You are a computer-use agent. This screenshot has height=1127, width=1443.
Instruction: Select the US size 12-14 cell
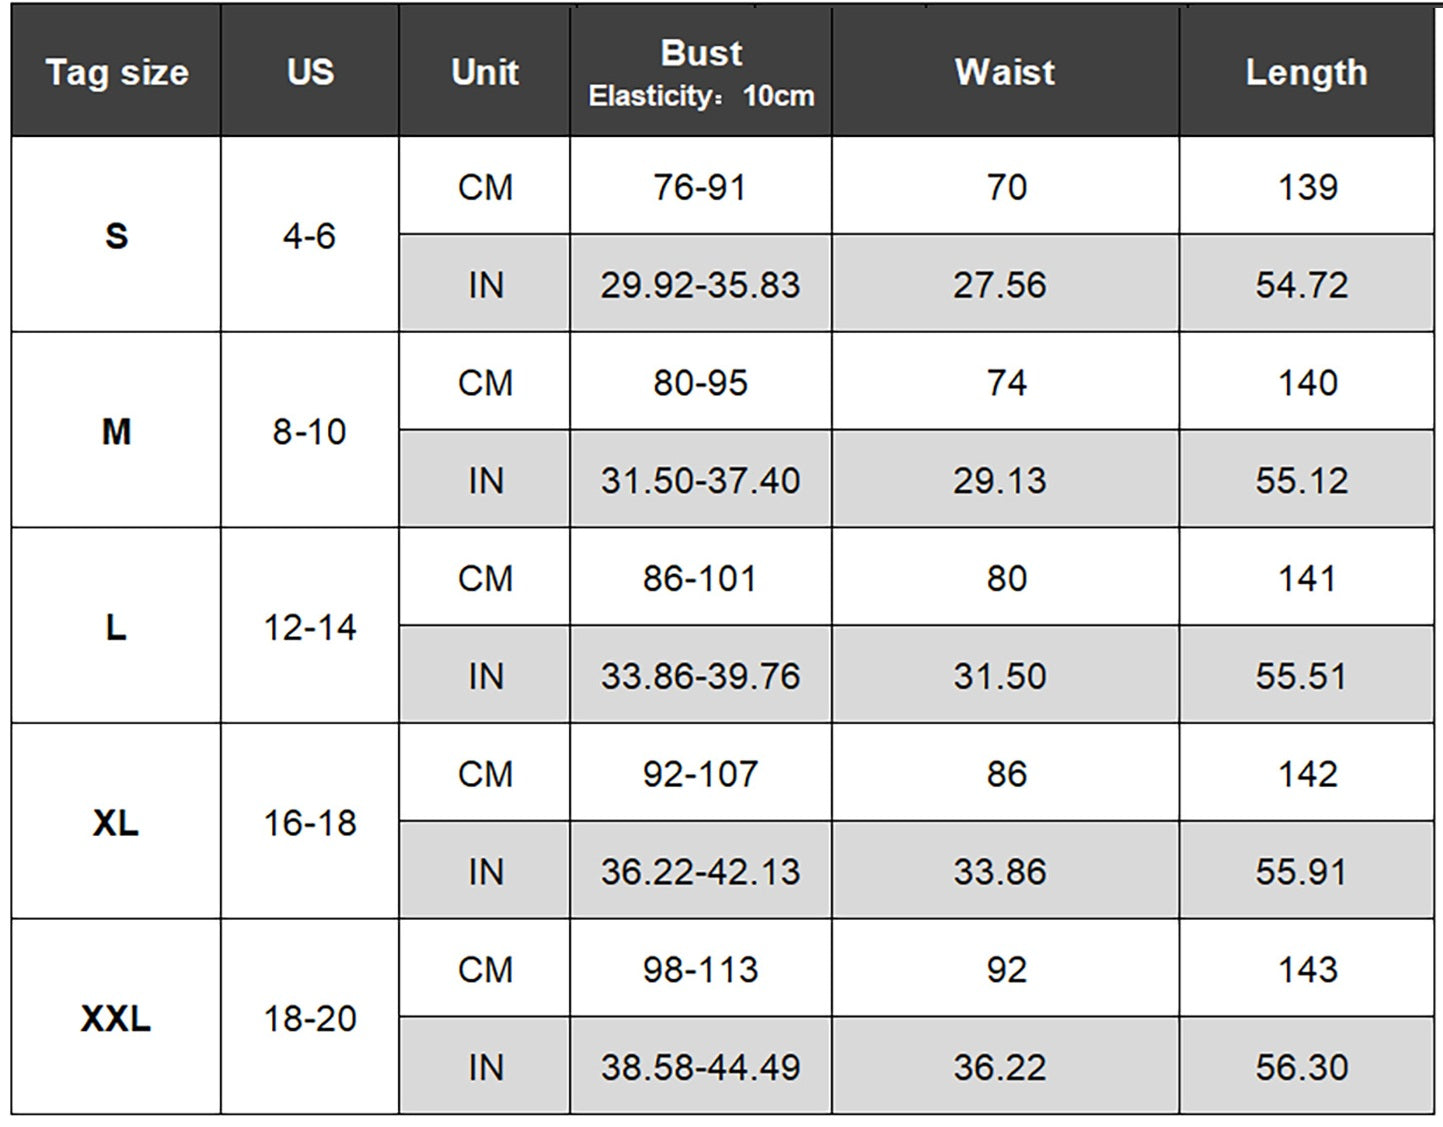tap(310, 626)
